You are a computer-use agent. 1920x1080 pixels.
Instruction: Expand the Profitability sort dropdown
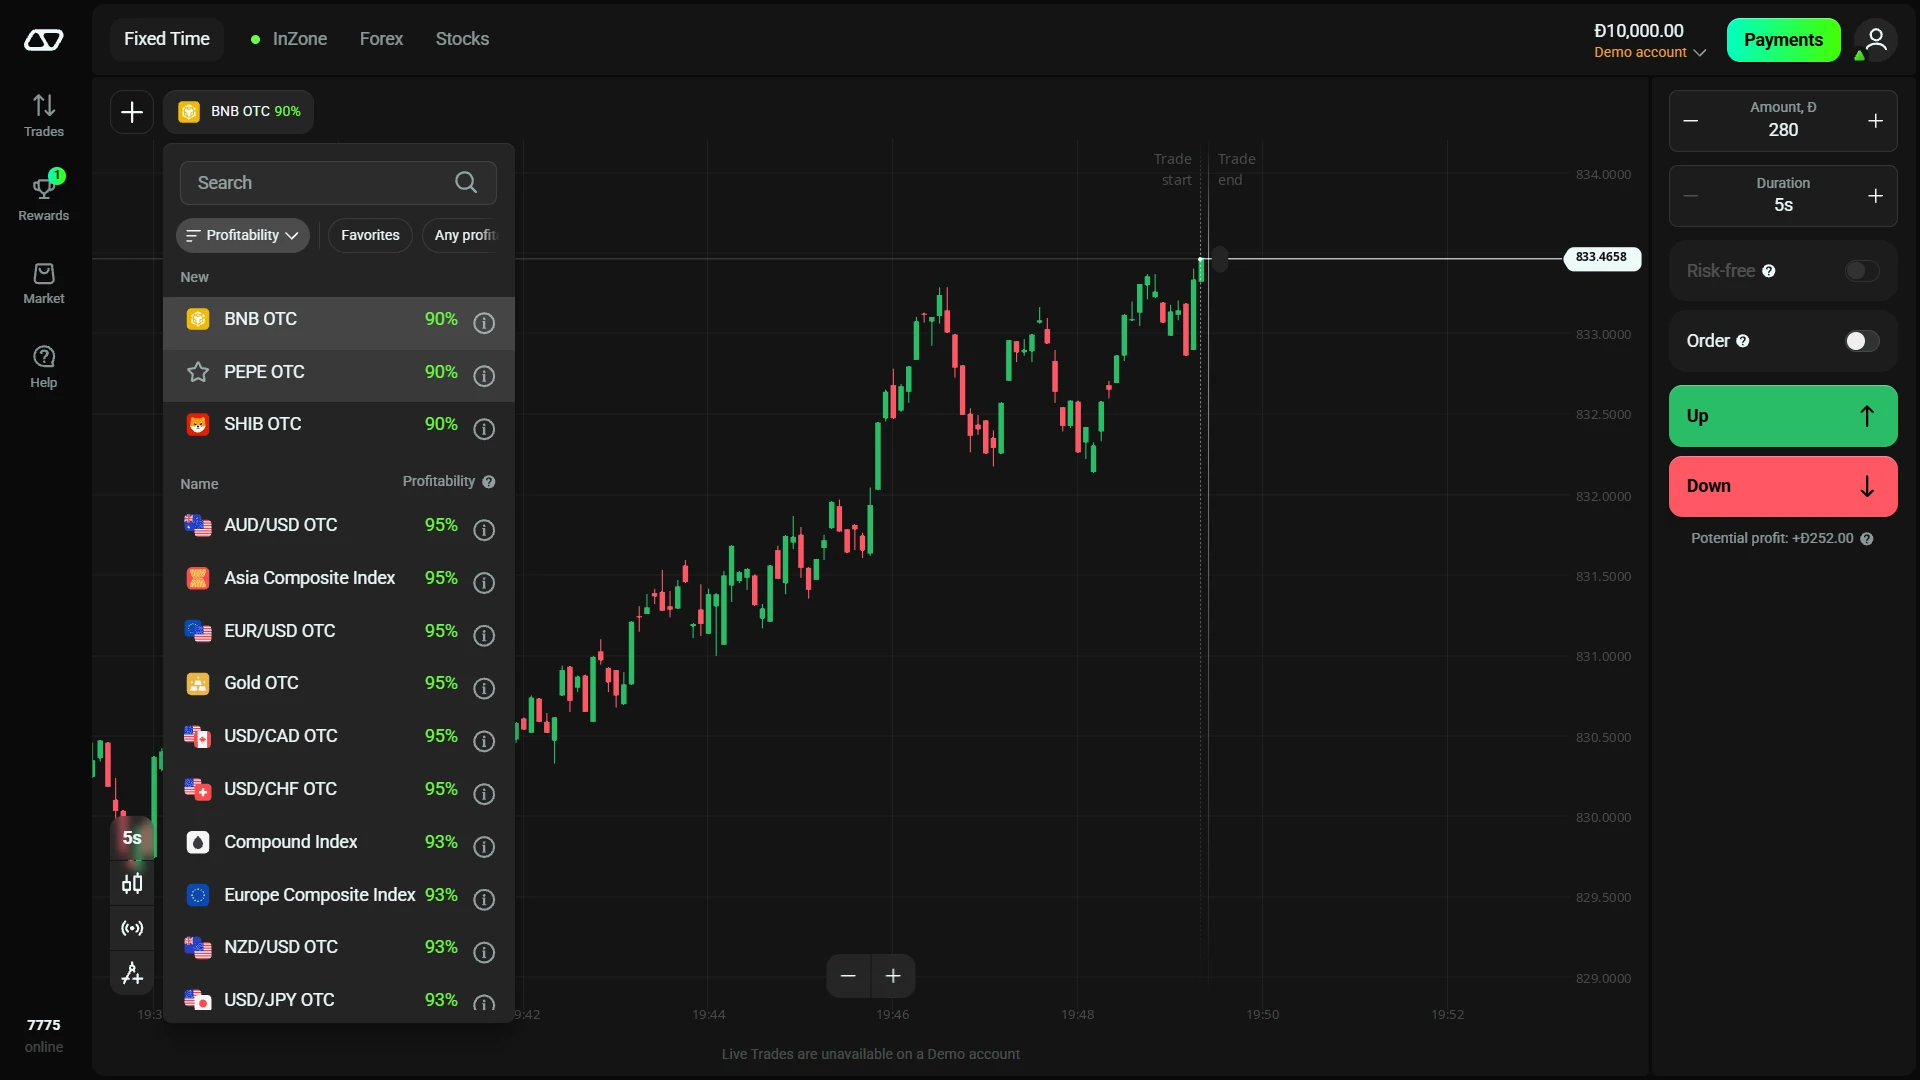tap(243, 236)
